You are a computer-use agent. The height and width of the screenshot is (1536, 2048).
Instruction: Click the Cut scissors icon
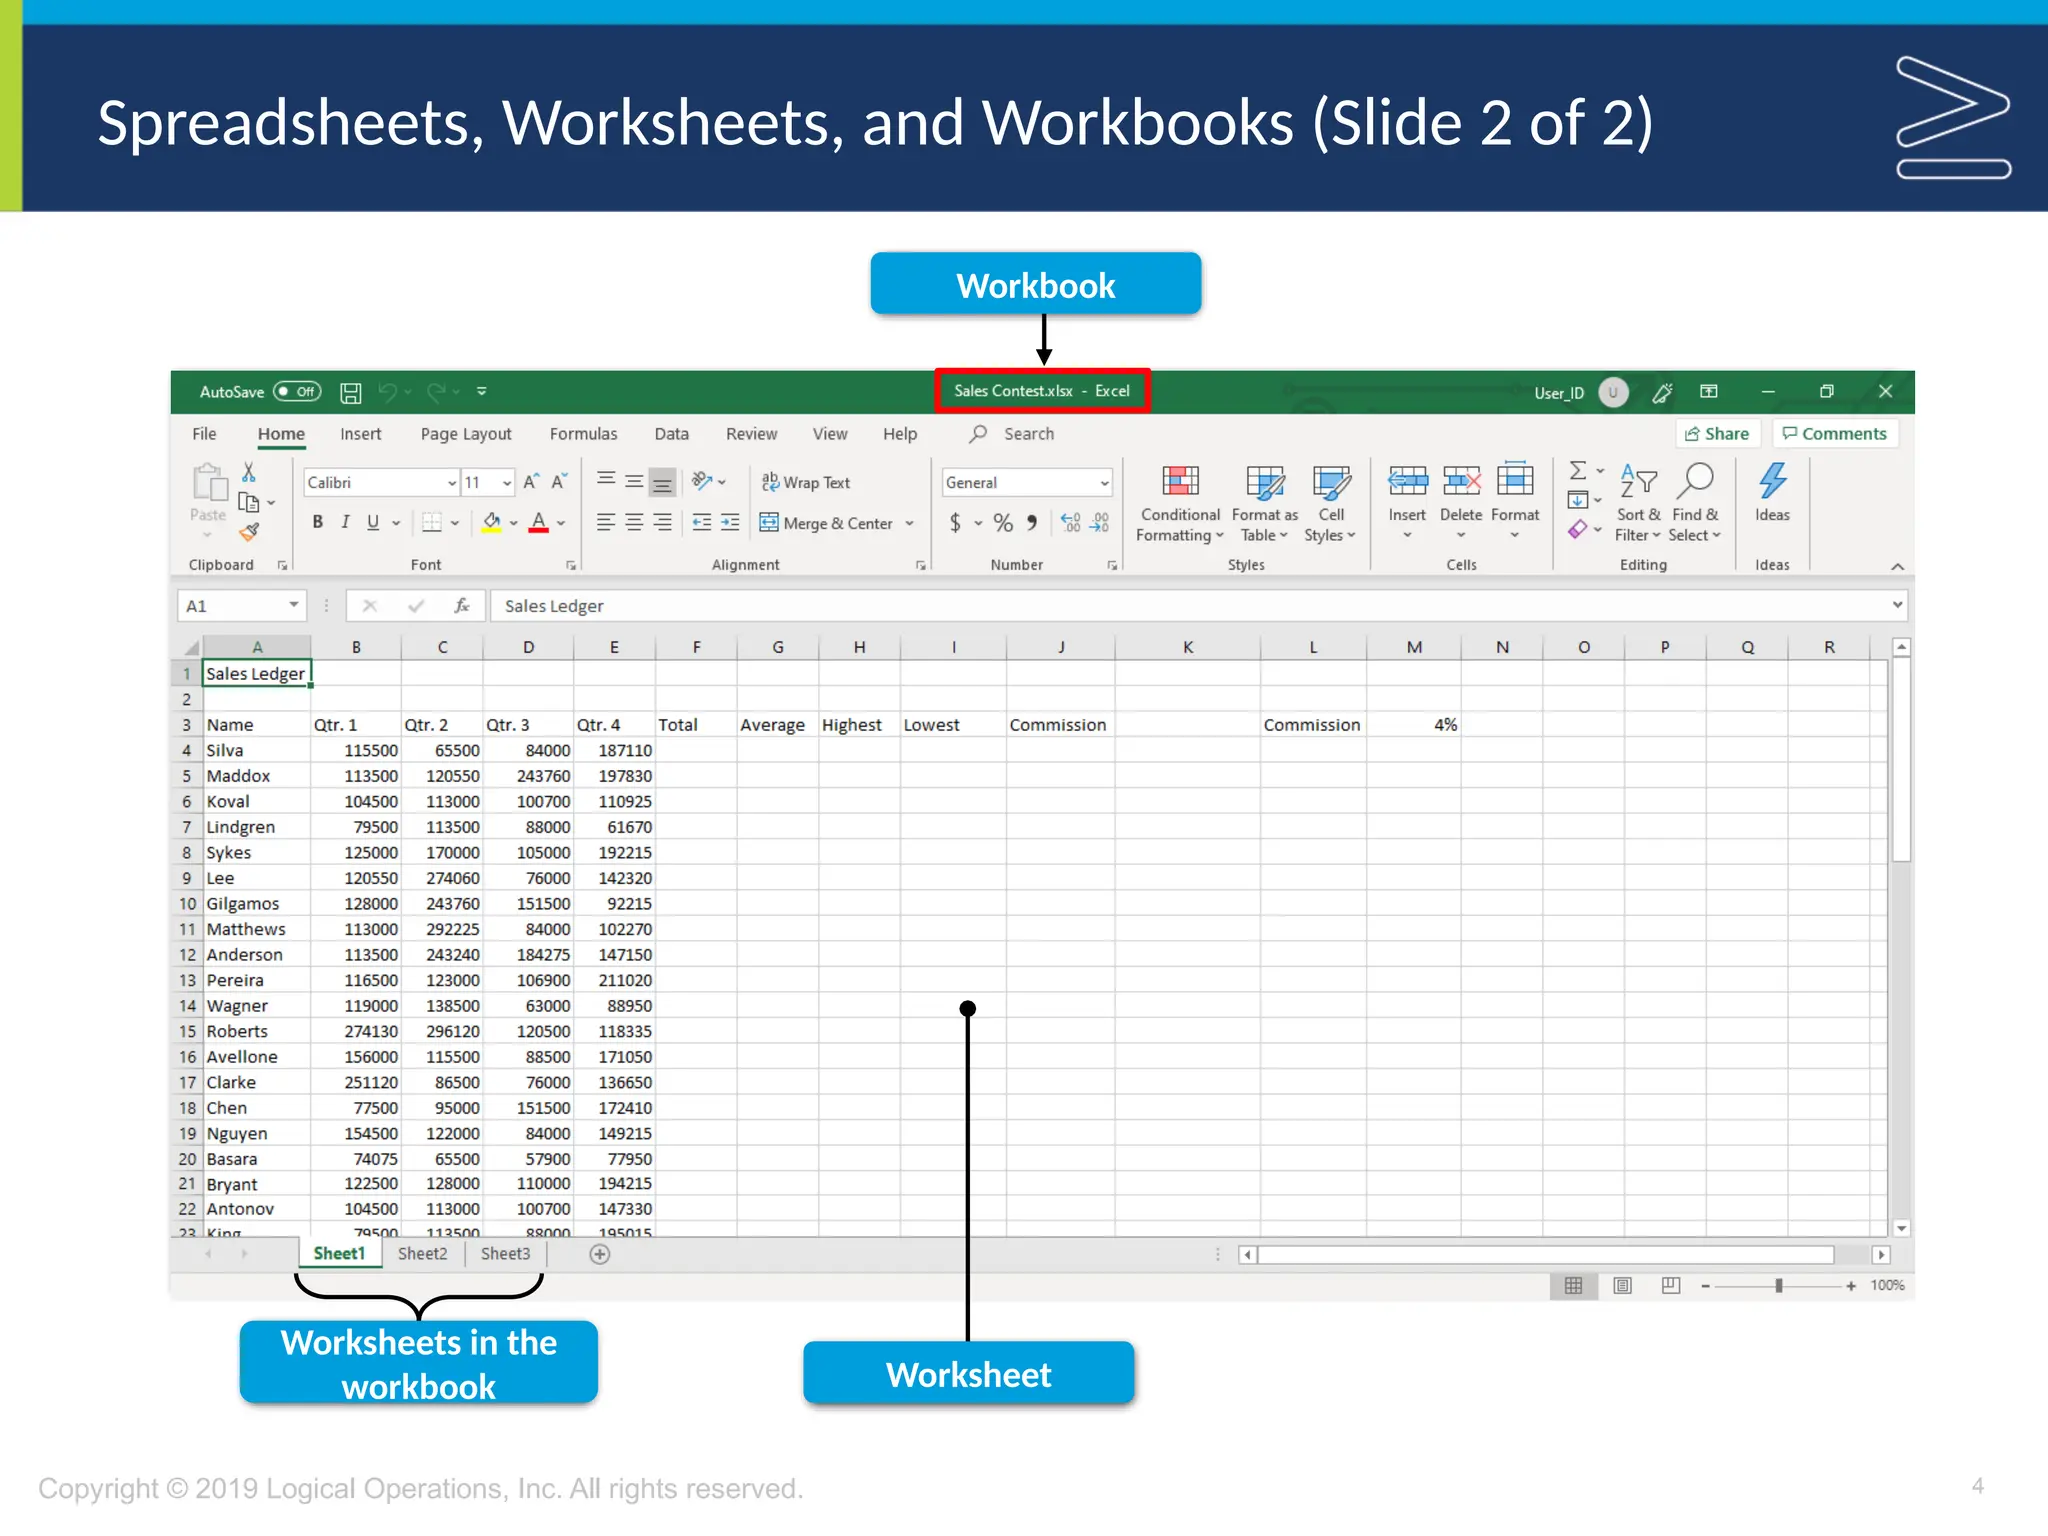pos(249,472)
